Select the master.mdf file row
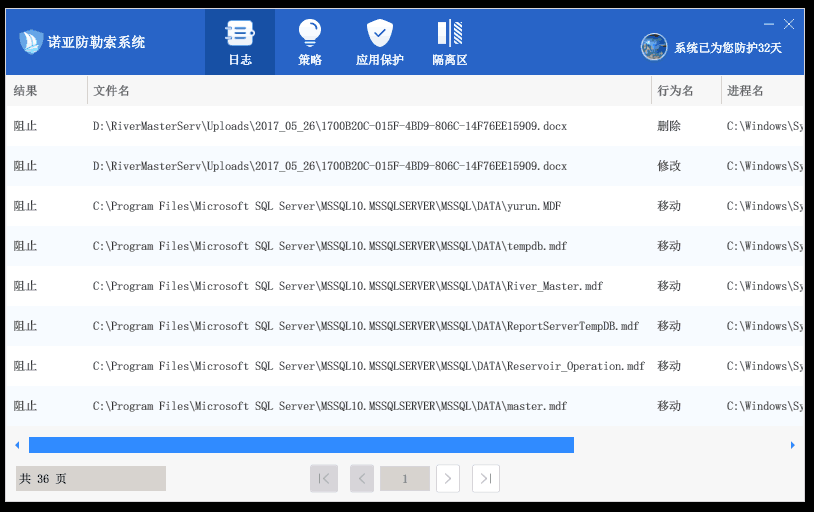Image resolution: width=814 pixels, height=512 pixels. [405, 406]
